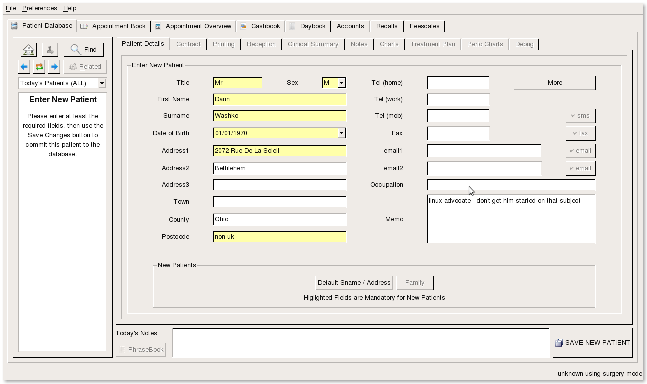Click the orange-green reload patient icon
Screen dimensions: 647x384
39,66
